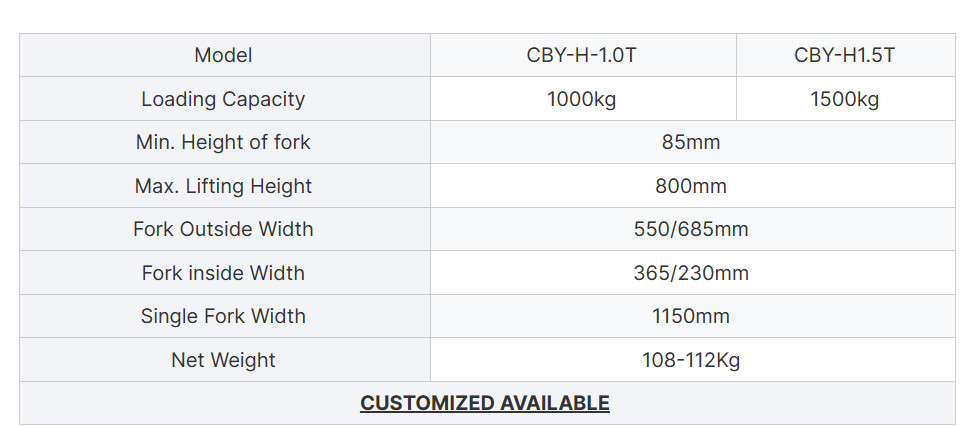Click the 800mm value cell
The image size is (963, 426).
point(693,186)
